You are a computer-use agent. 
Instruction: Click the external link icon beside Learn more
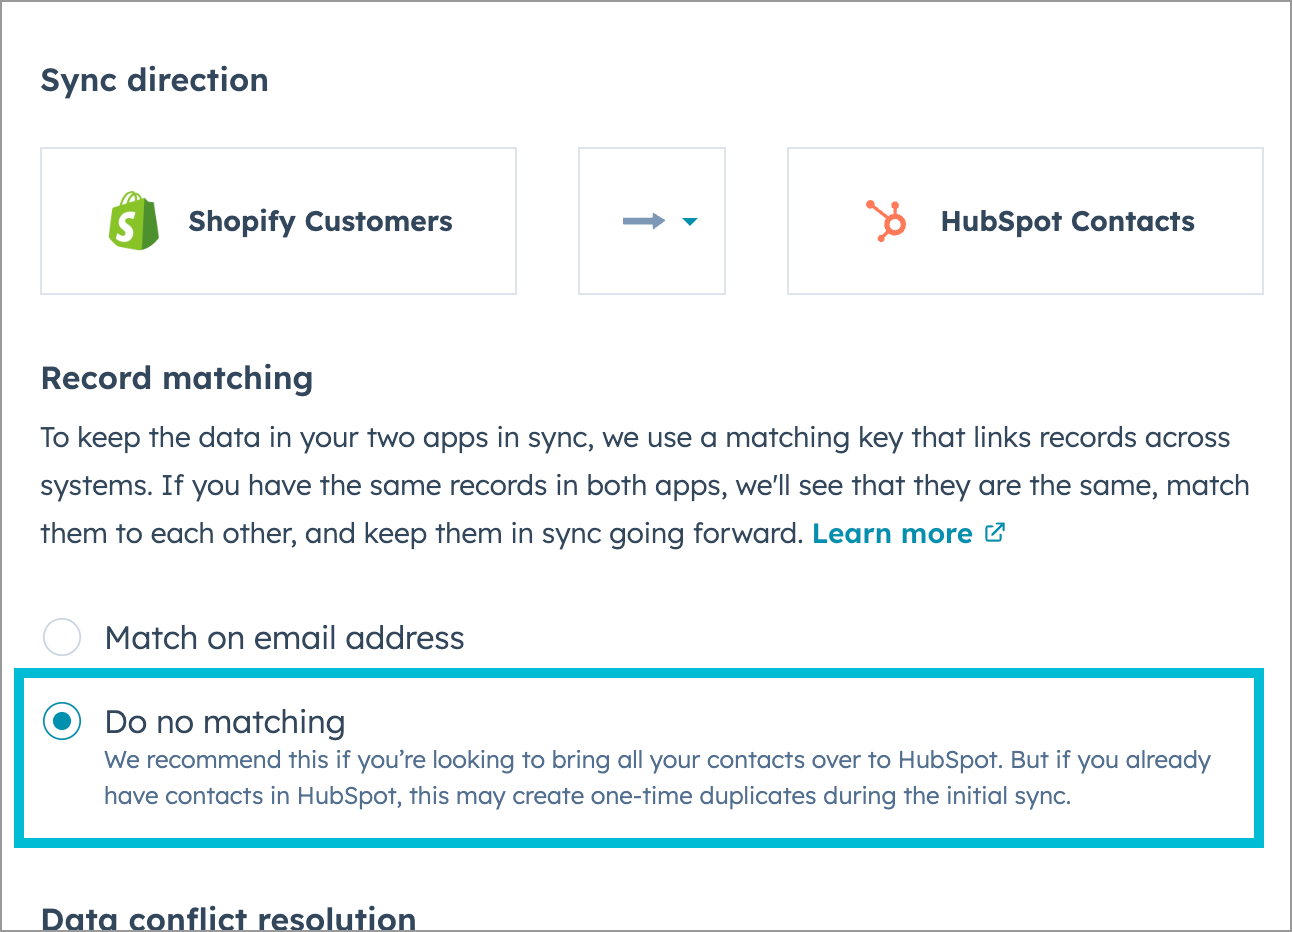click(994, 533)
